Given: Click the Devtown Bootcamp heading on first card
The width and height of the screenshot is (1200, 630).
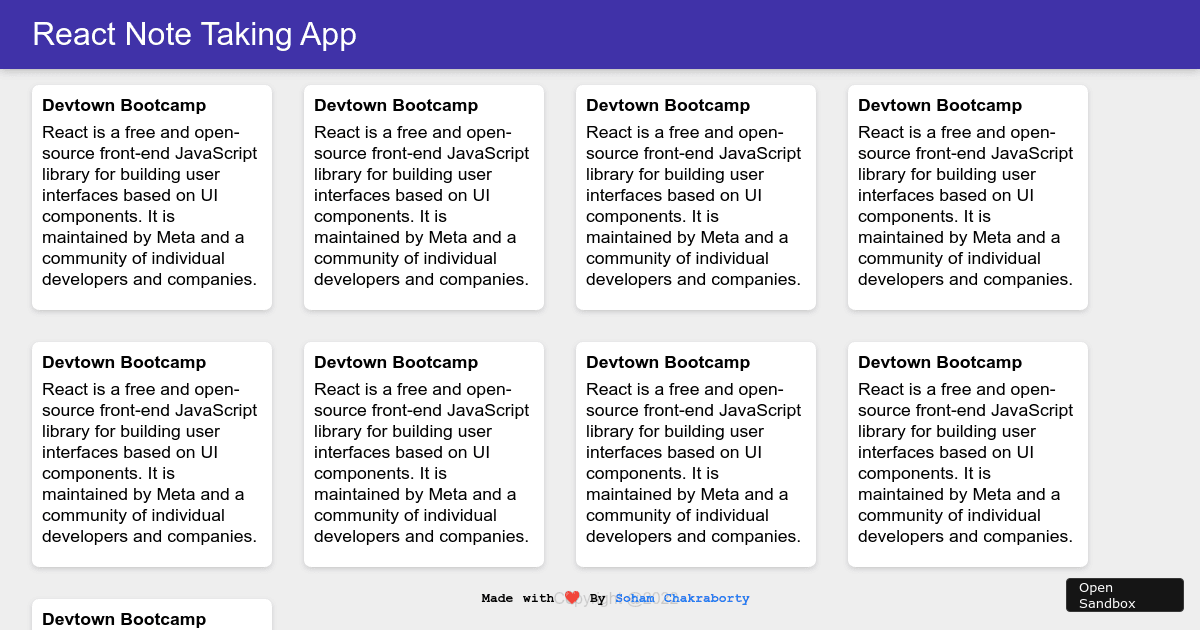Looking at the screenshot, I should pyautogui.click(x=123, y=105).
